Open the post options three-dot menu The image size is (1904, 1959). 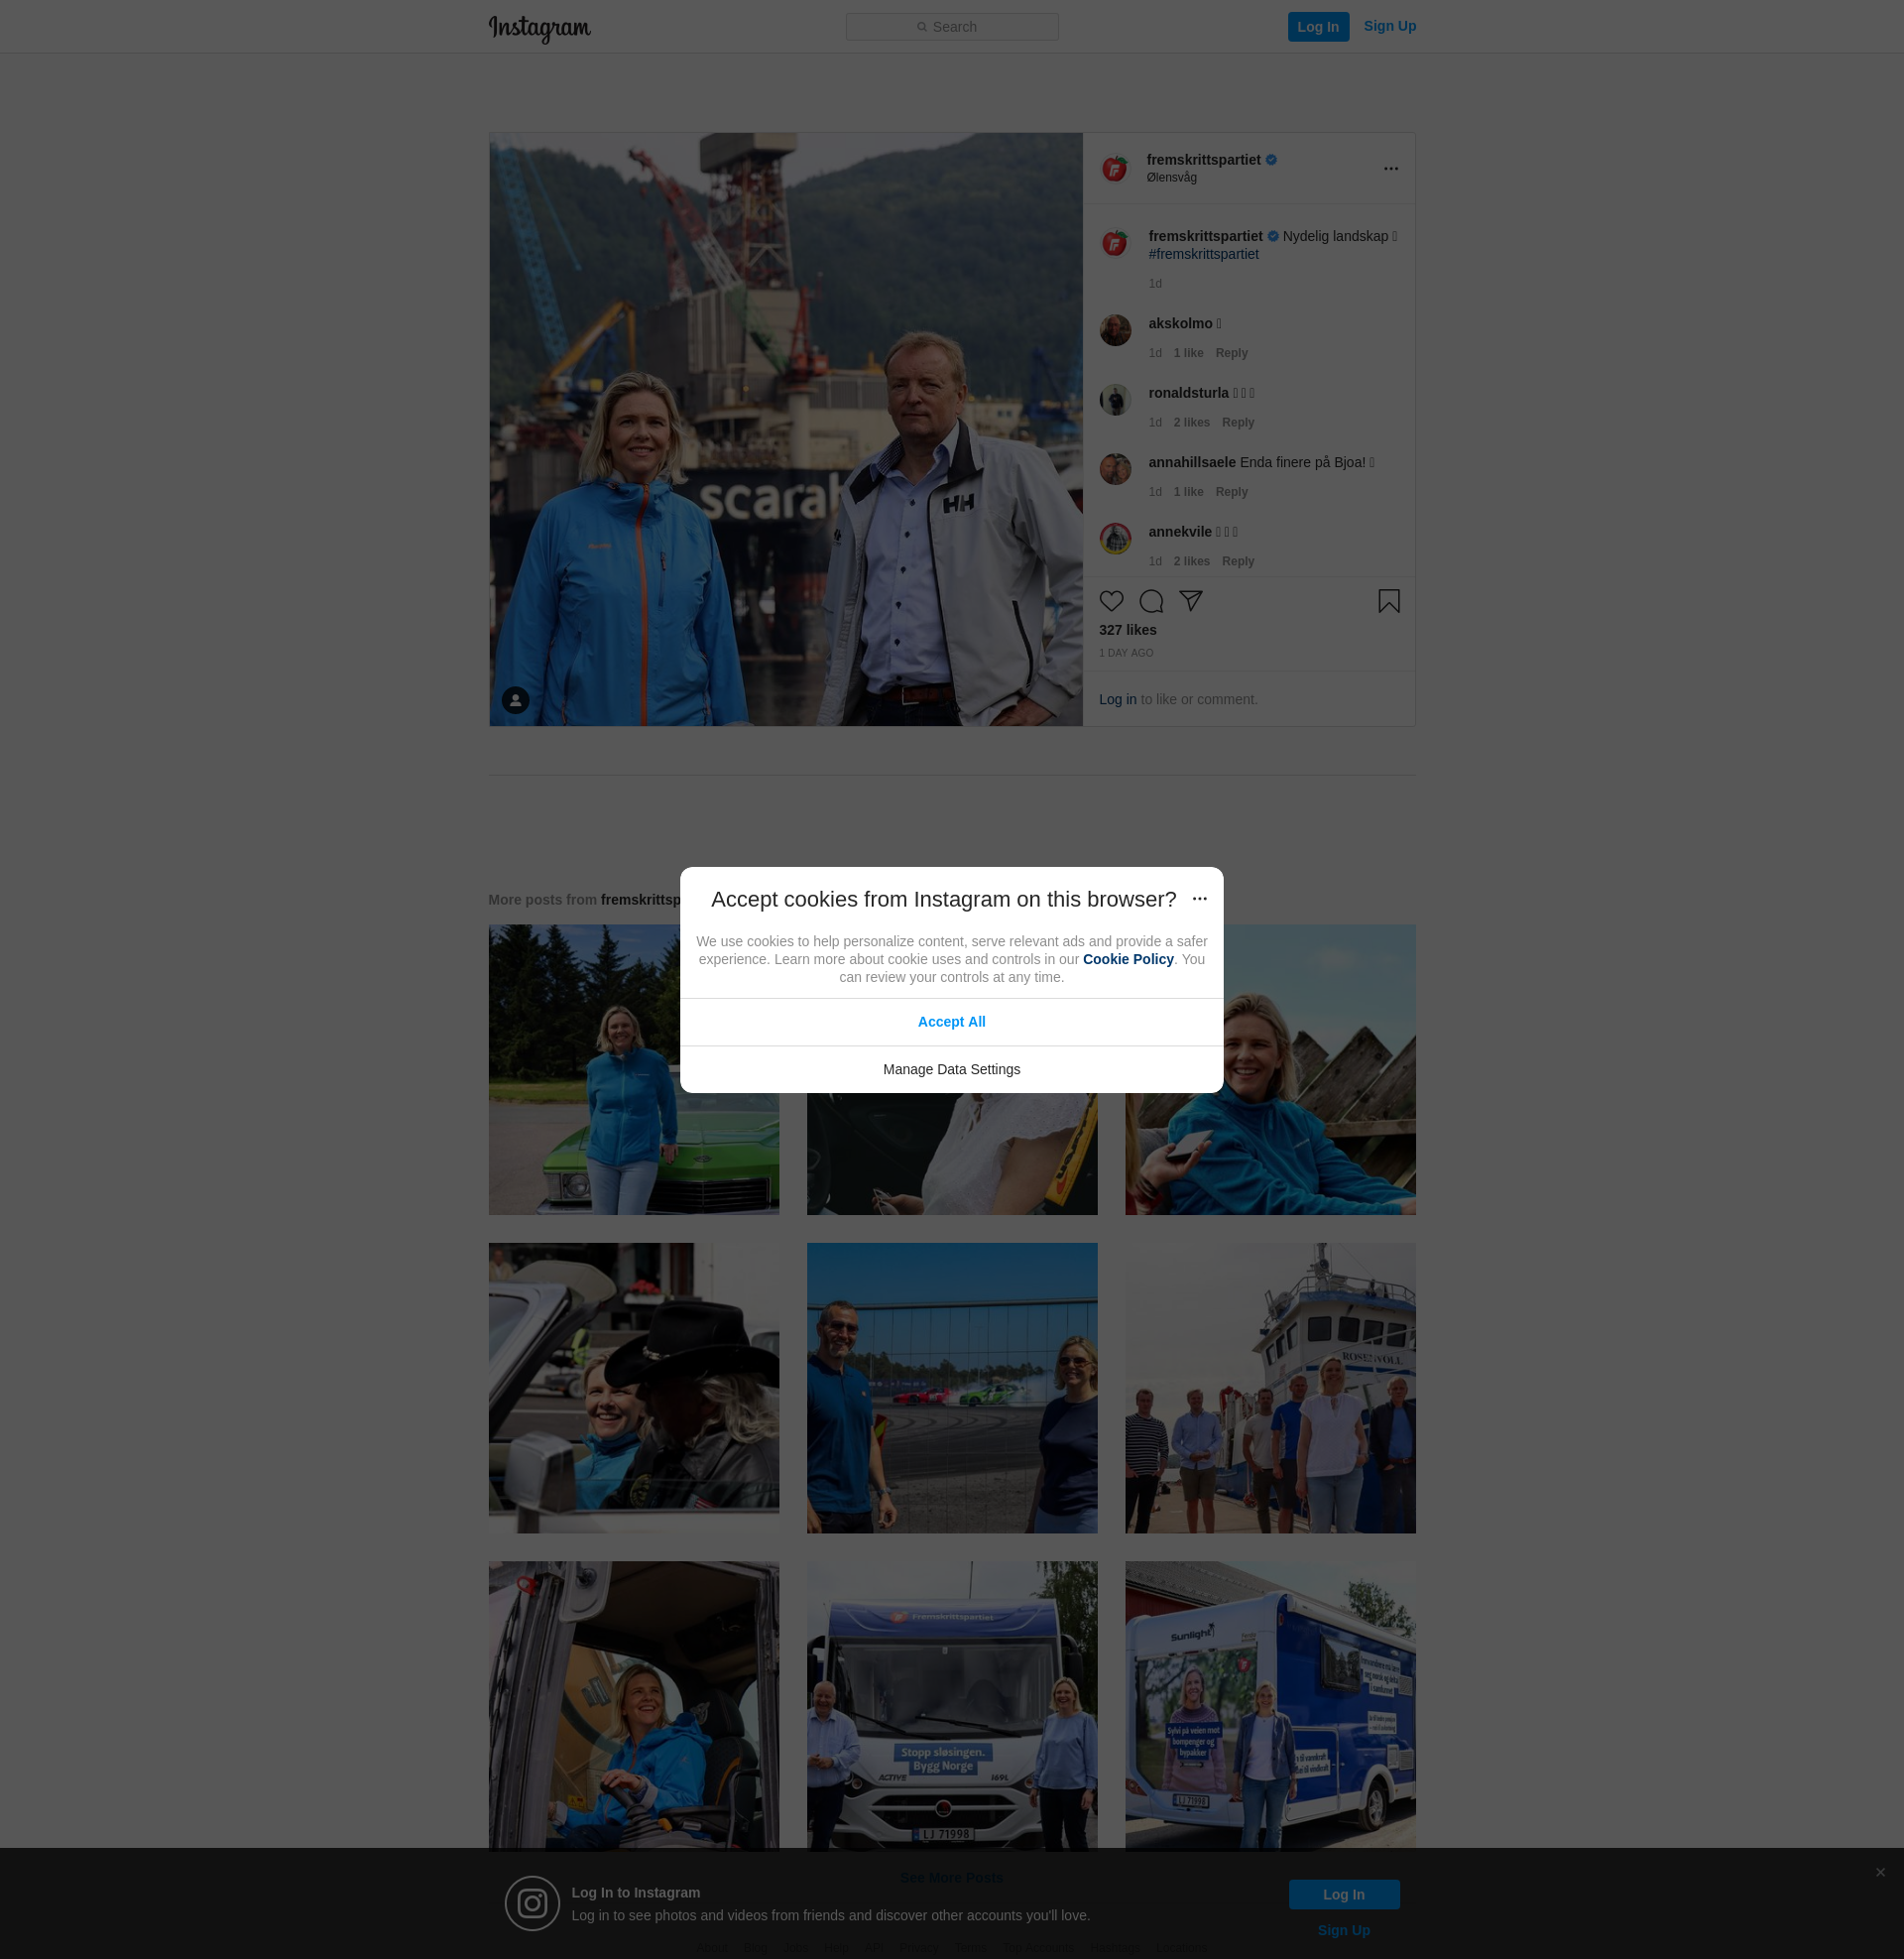point(1390,168)
